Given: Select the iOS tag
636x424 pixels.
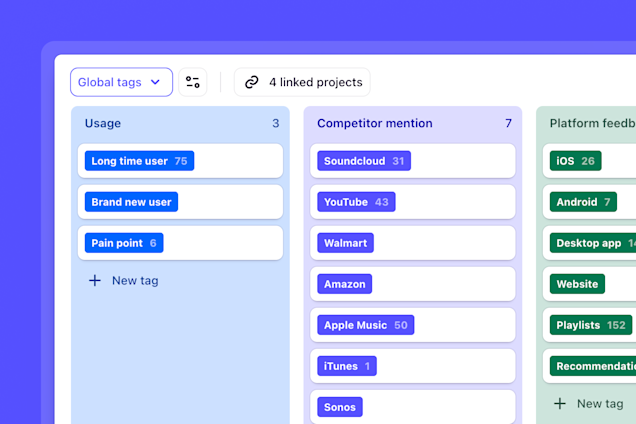Looking at the screenshot, I should click(576, 161).
